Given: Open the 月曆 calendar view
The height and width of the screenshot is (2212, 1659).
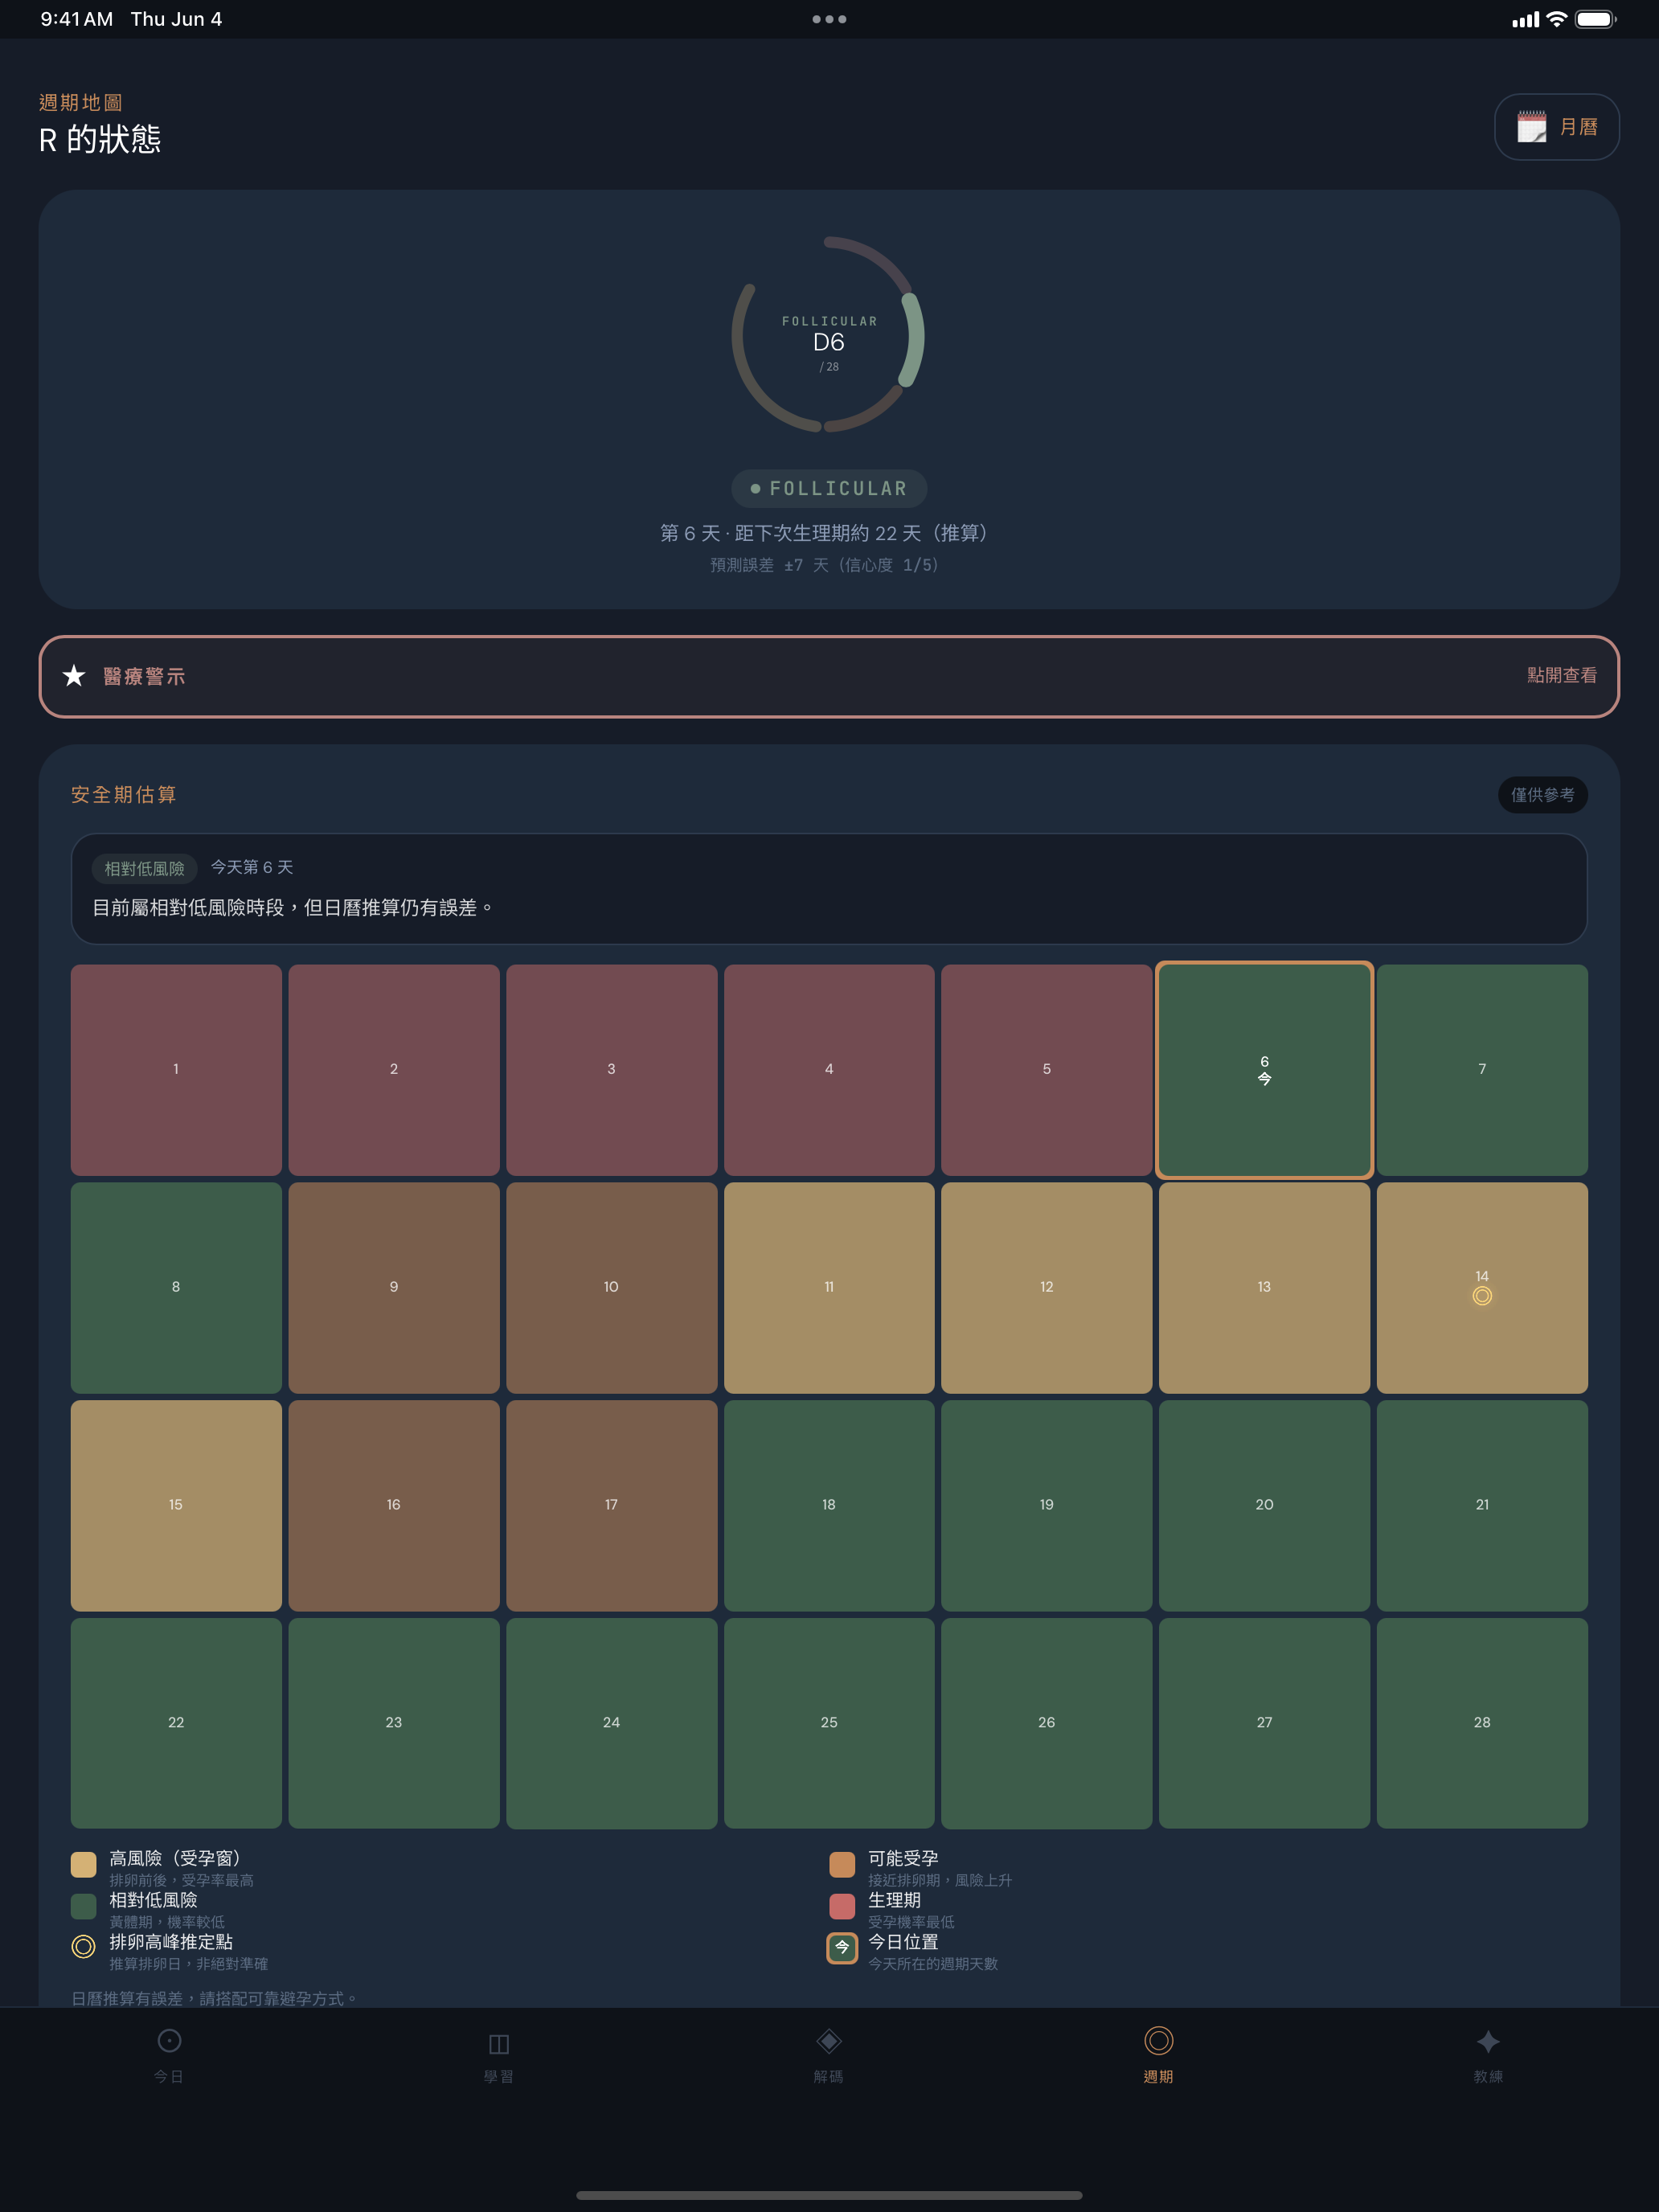Looking at the screenshot, I should [x=1556, y=127].
